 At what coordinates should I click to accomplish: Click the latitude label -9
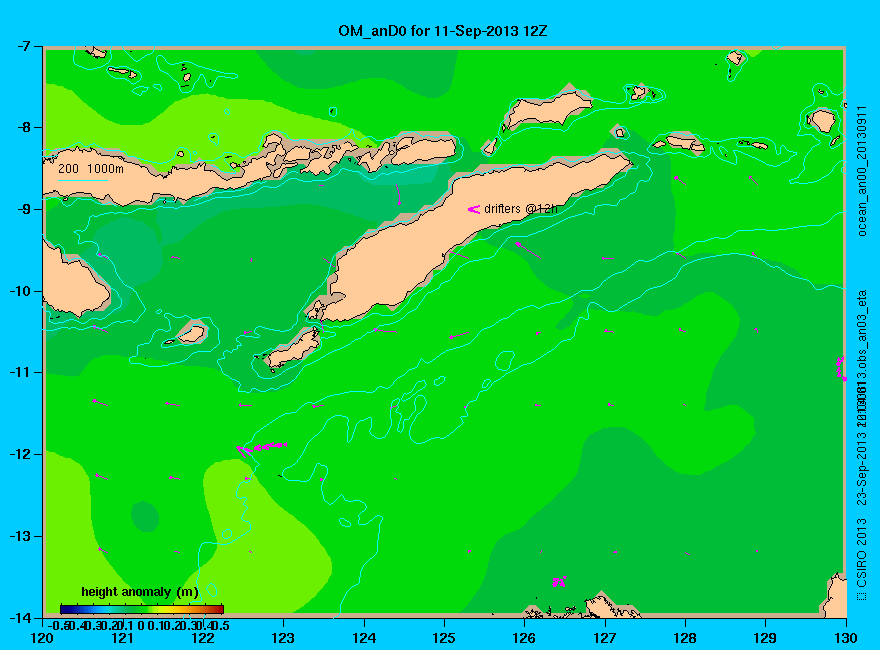click(x=22, y=209)
